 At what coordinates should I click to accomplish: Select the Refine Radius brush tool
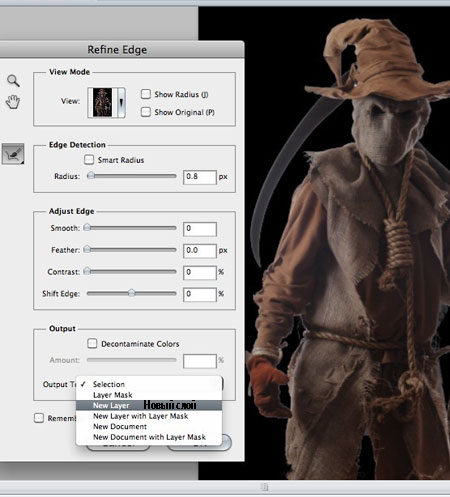[x=13, y=154]
